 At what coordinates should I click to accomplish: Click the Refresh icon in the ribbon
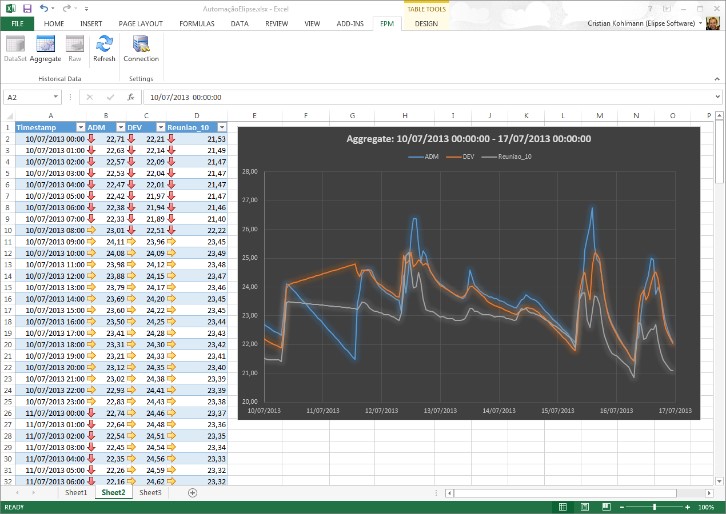point(104,49)
